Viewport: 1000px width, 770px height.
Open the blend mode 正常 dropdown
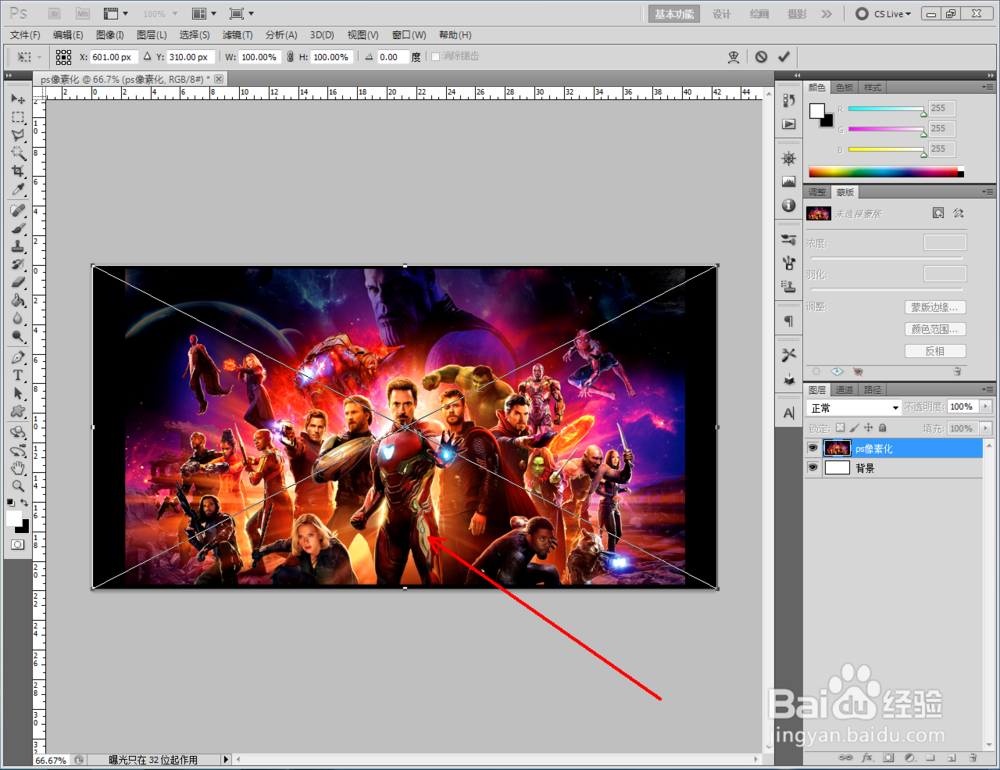point(854,408)
